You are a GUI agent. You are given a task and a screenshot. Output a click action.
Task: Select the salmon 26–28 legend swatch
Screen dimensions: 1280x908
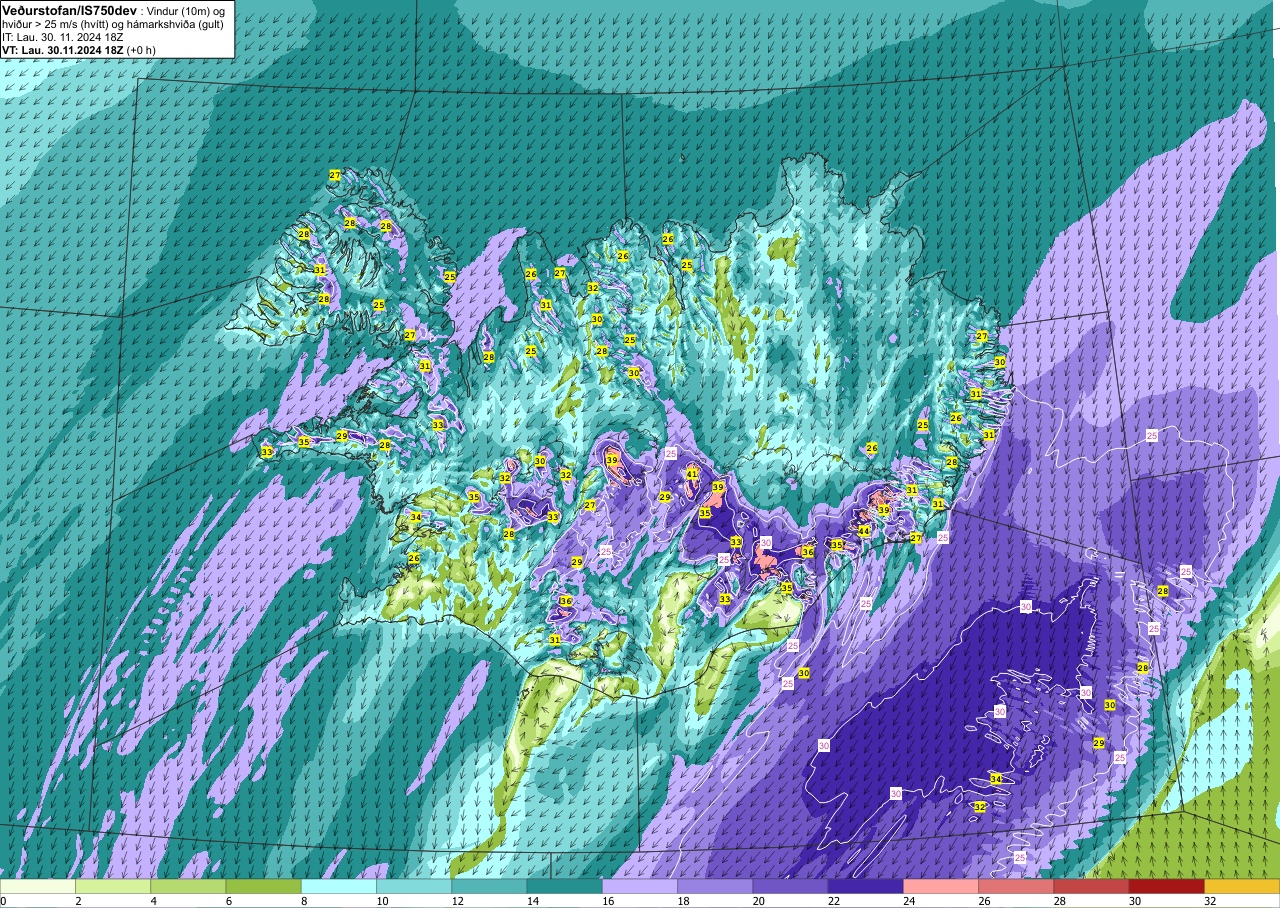pos(1016,886)
